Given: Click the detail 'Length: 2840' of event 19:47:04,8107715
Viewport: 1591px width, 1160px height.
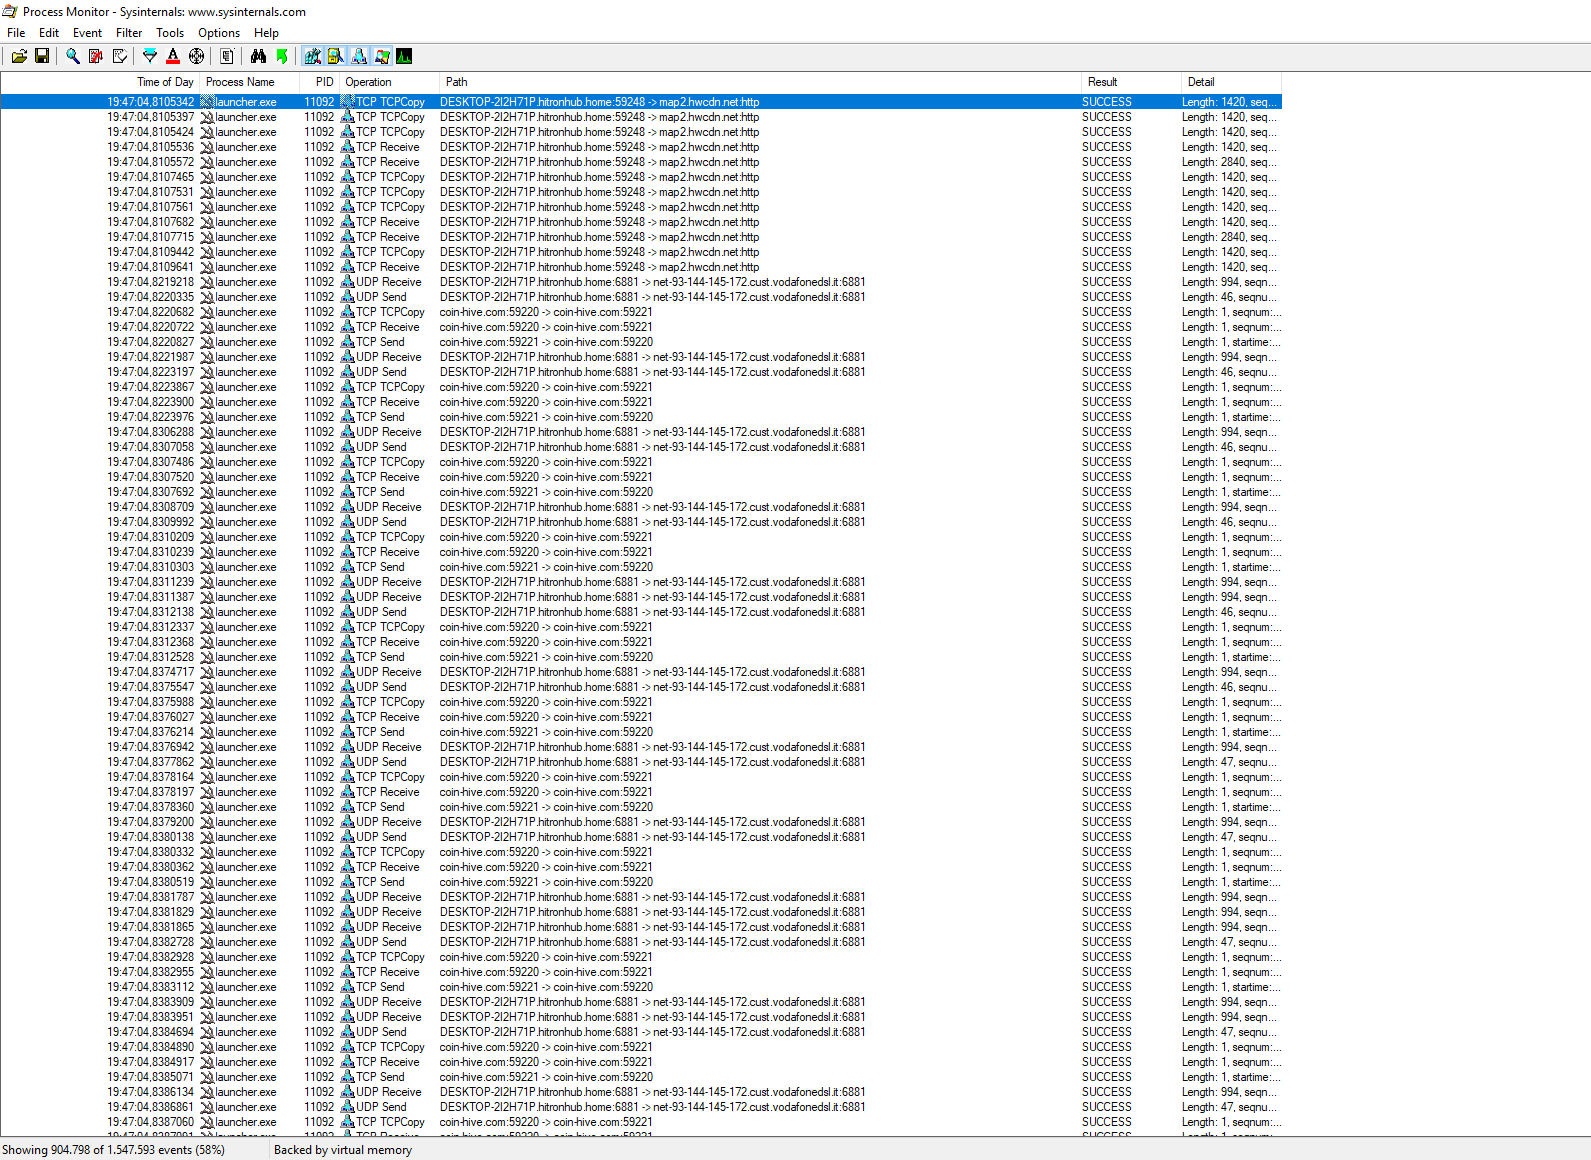Looking at the screenshot, I should (x=1229, y=237).
